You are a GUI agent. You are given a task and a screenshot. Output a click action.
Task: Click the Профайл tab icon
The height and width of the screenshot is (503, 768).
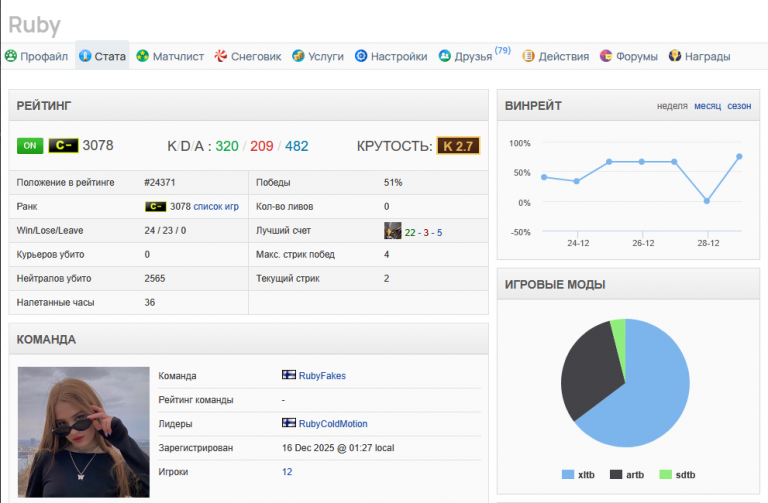(11, 56)
